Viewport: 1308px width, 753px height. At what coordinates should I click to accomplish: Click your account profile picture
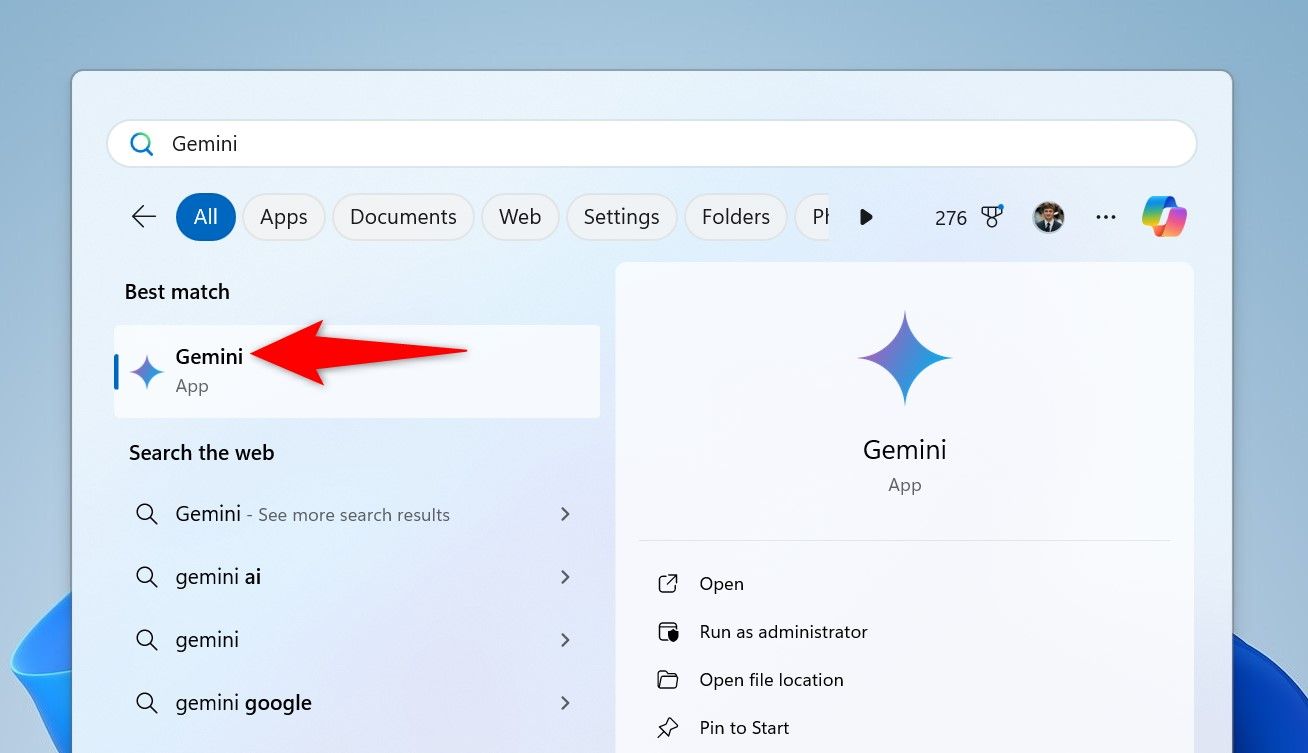click(1048, 217)
